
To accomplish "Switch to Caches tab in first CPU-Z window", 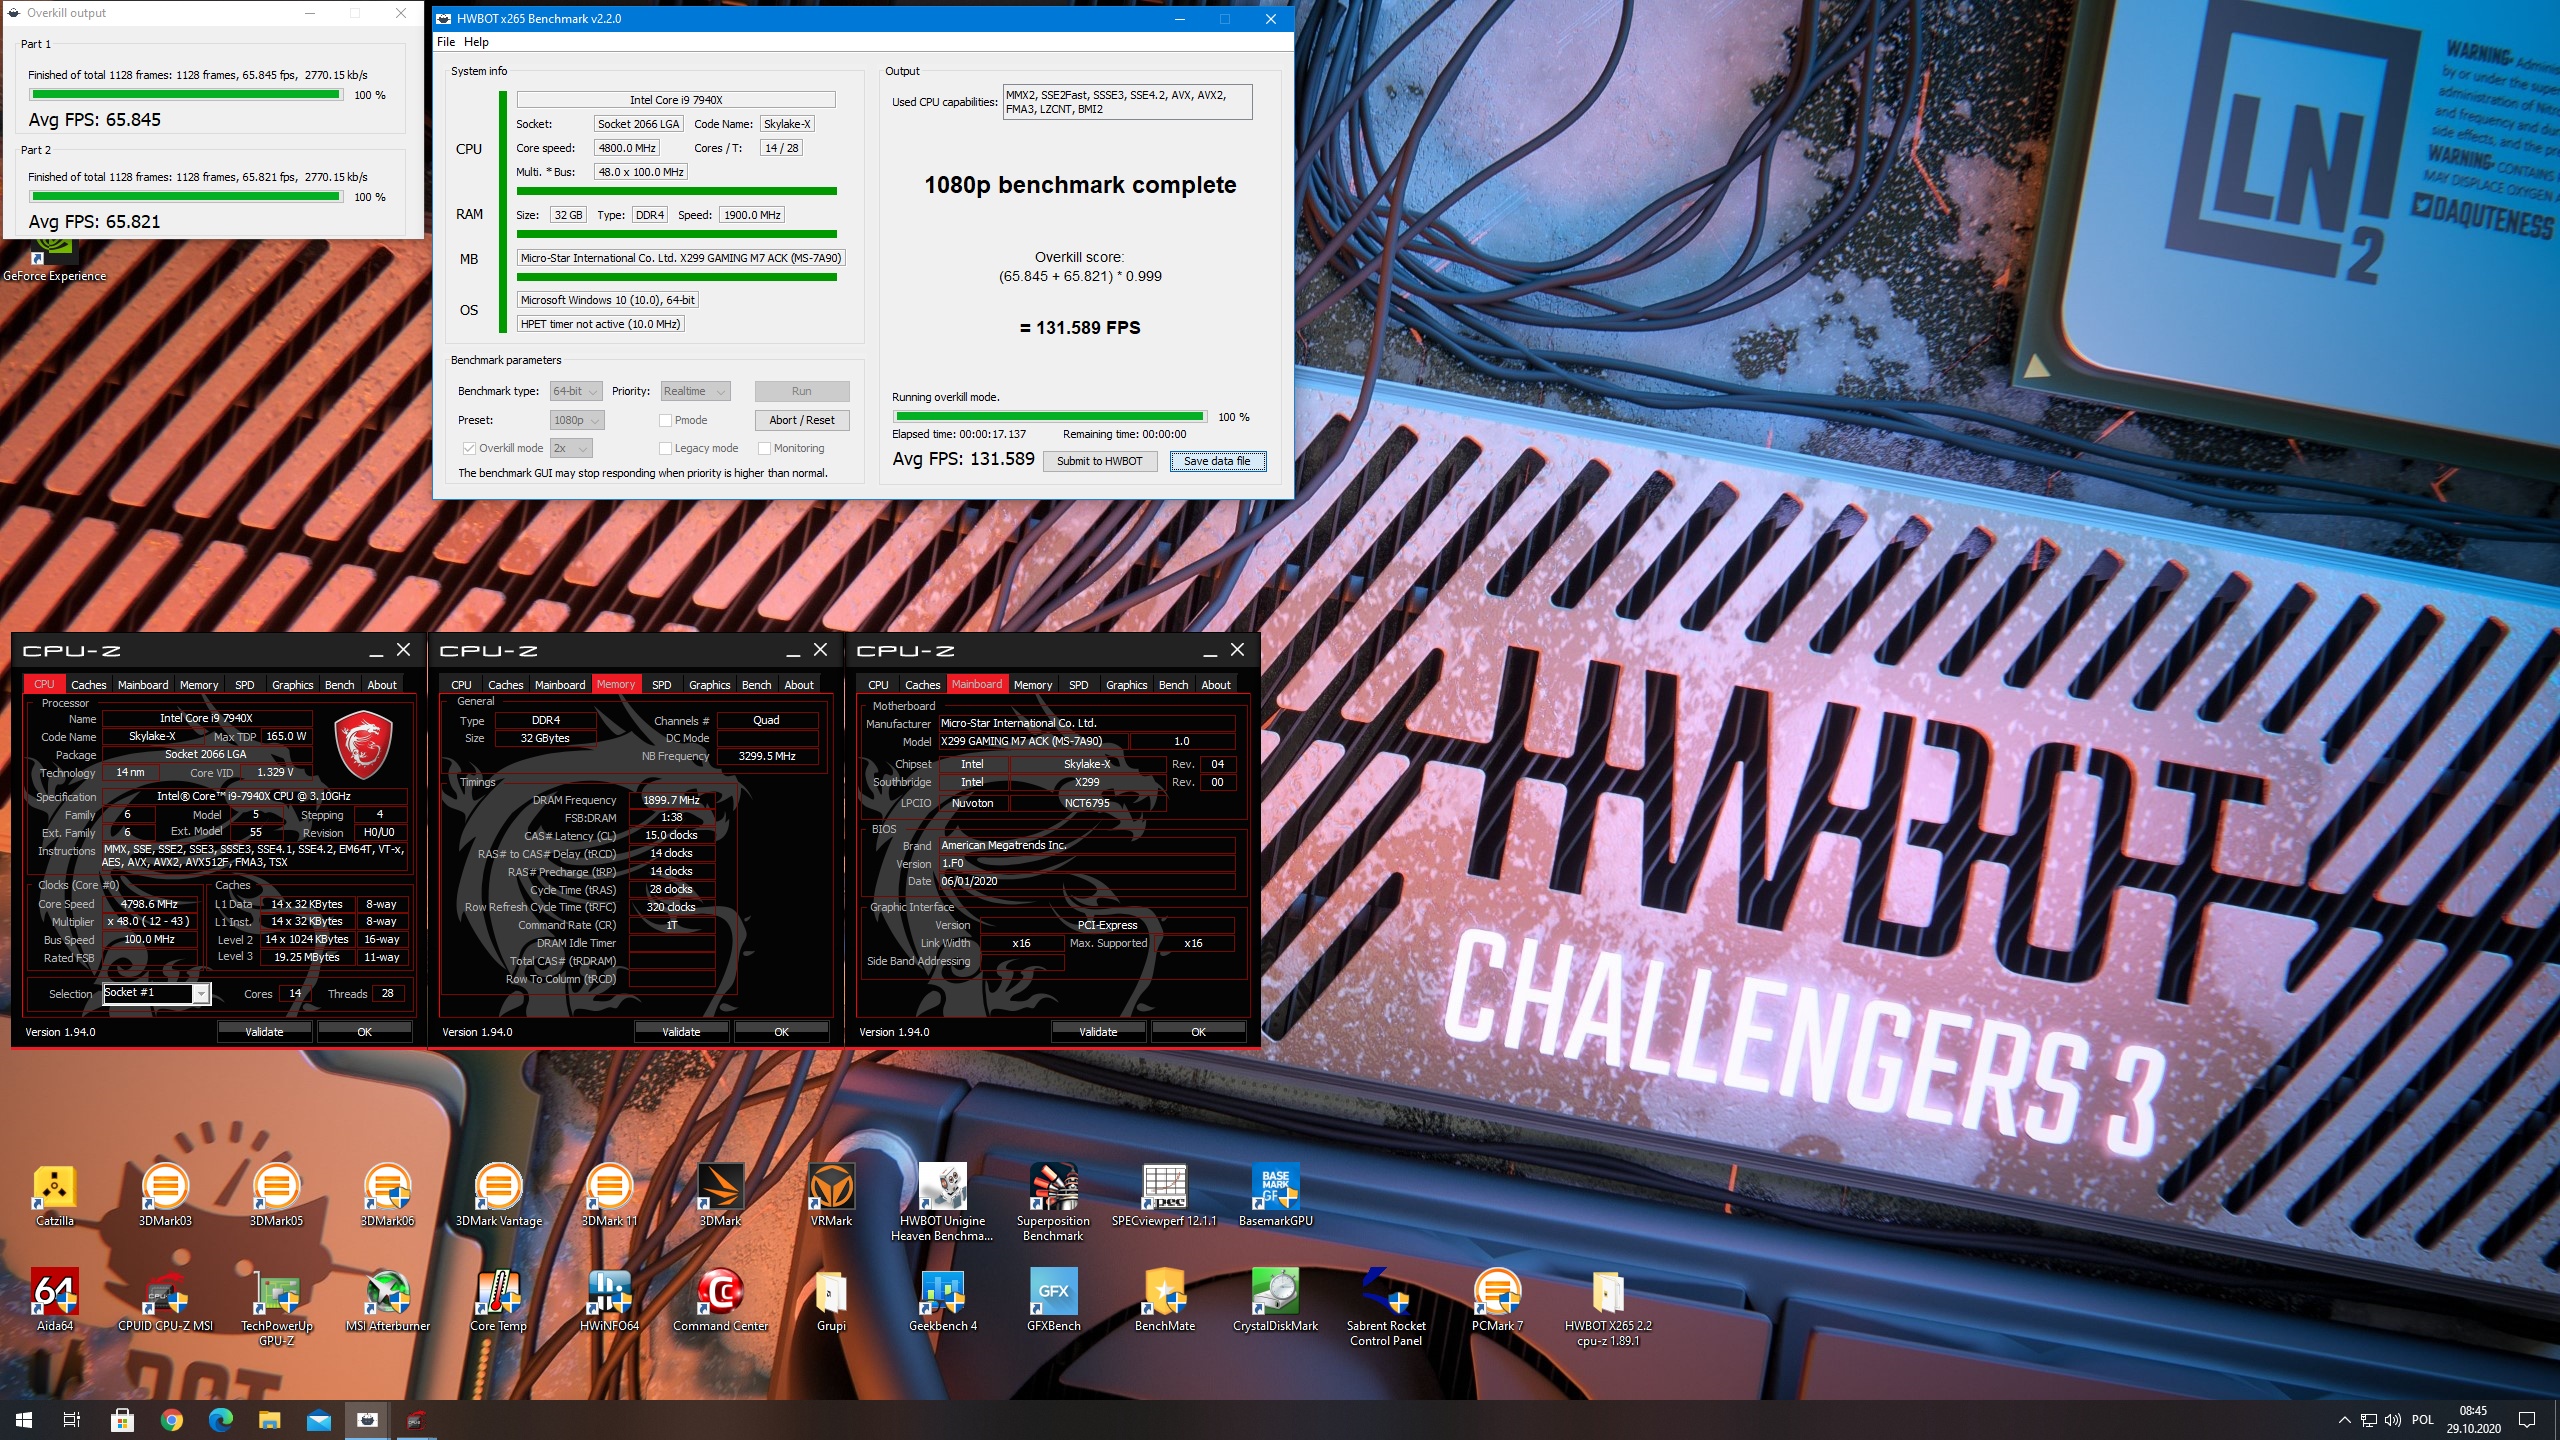I will [x=88, y=685].
